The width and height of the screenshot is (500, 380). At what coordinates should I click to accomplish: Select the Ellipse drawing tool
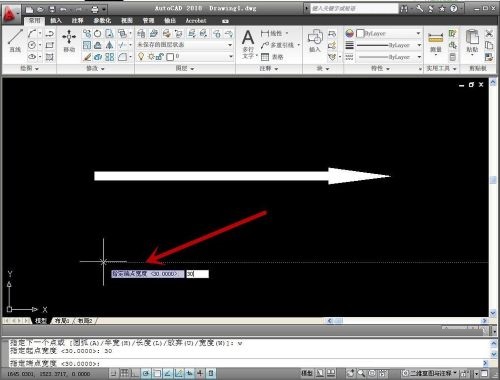click(32, 57)
